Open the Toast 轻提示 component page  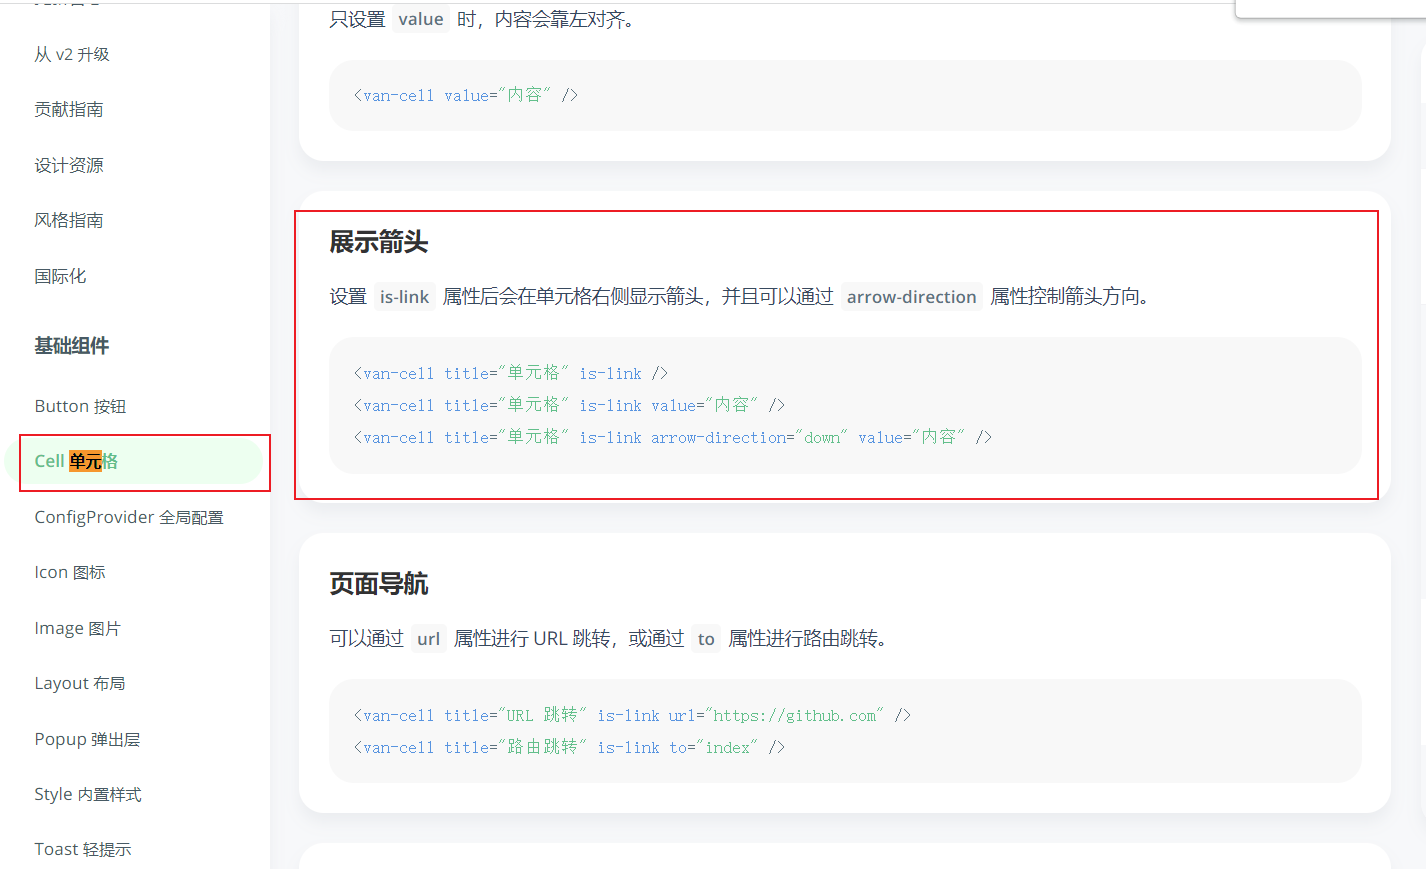click(x=83, y=849)
